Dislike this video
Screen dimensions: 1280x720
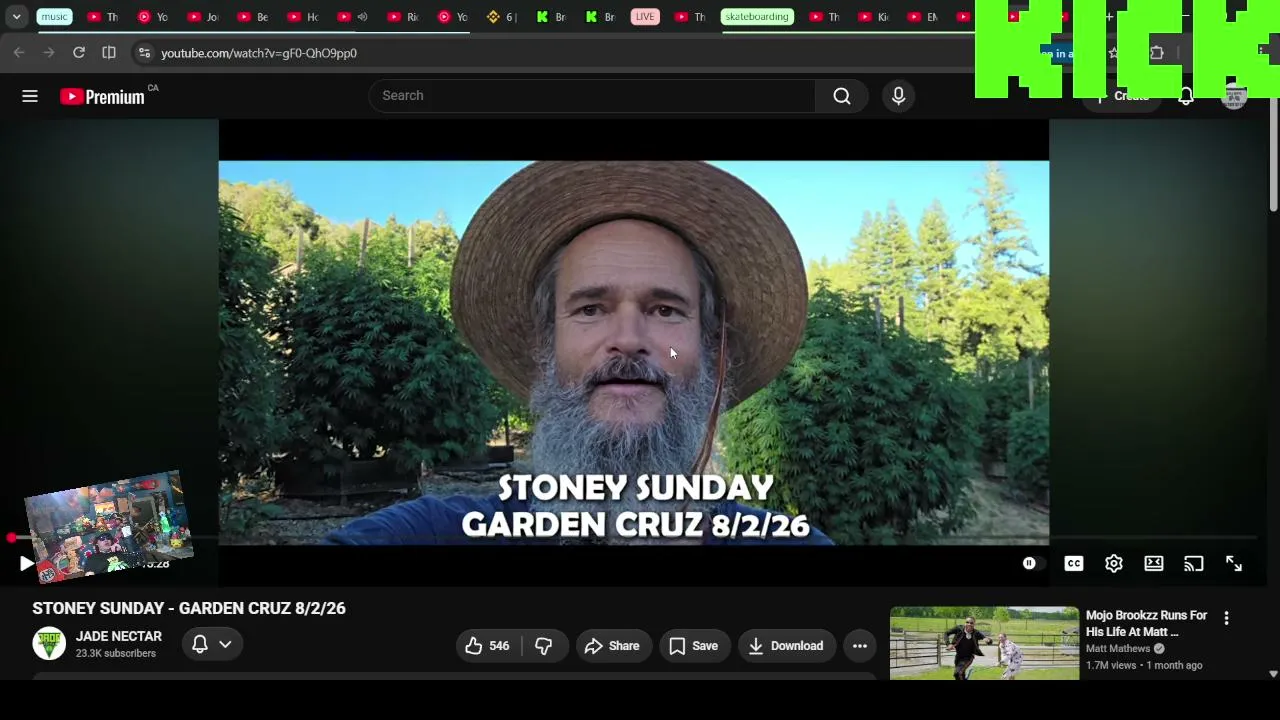[543, 646]
